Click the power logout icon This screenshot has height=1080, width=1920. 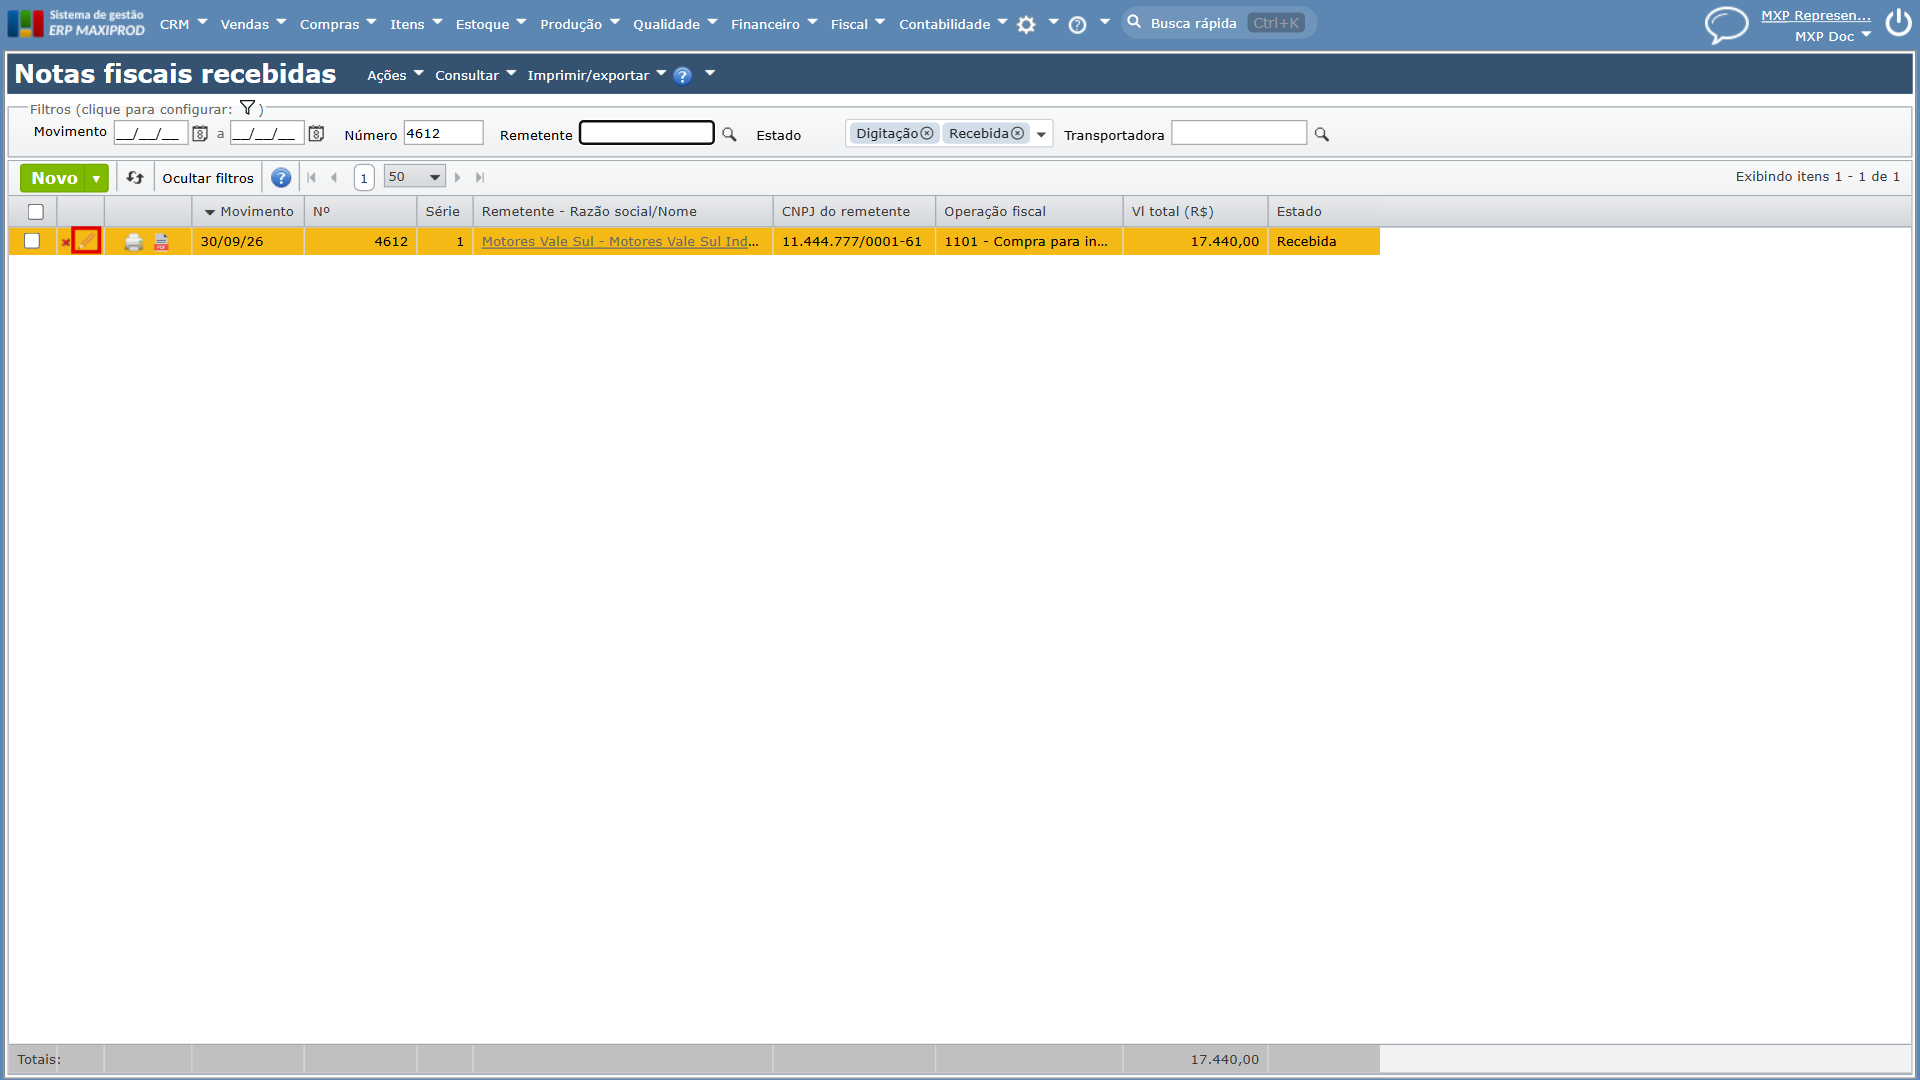[x=1898, y=23]
